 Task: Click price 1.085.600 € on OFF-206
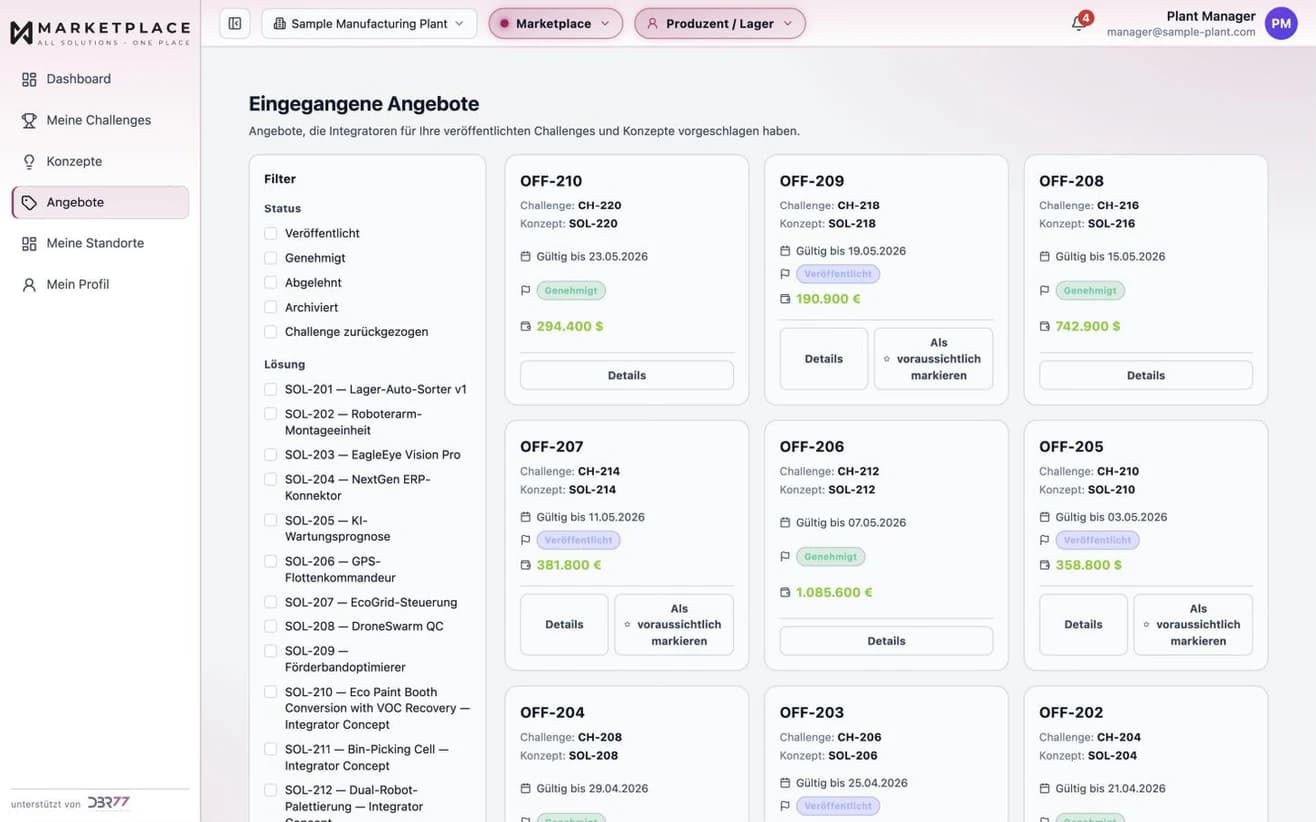834,593
